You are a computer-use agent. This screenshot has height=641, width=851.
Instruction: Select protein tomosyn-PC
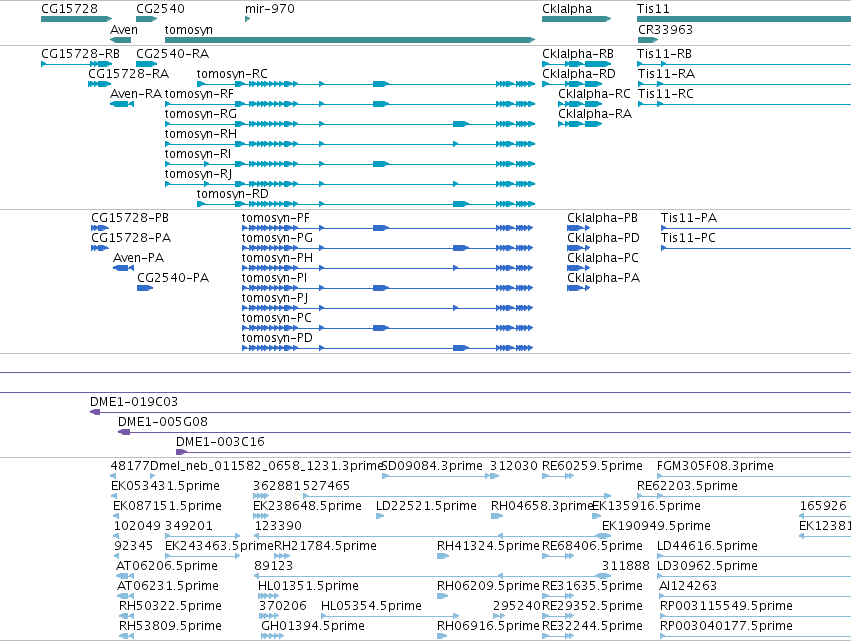388,328
